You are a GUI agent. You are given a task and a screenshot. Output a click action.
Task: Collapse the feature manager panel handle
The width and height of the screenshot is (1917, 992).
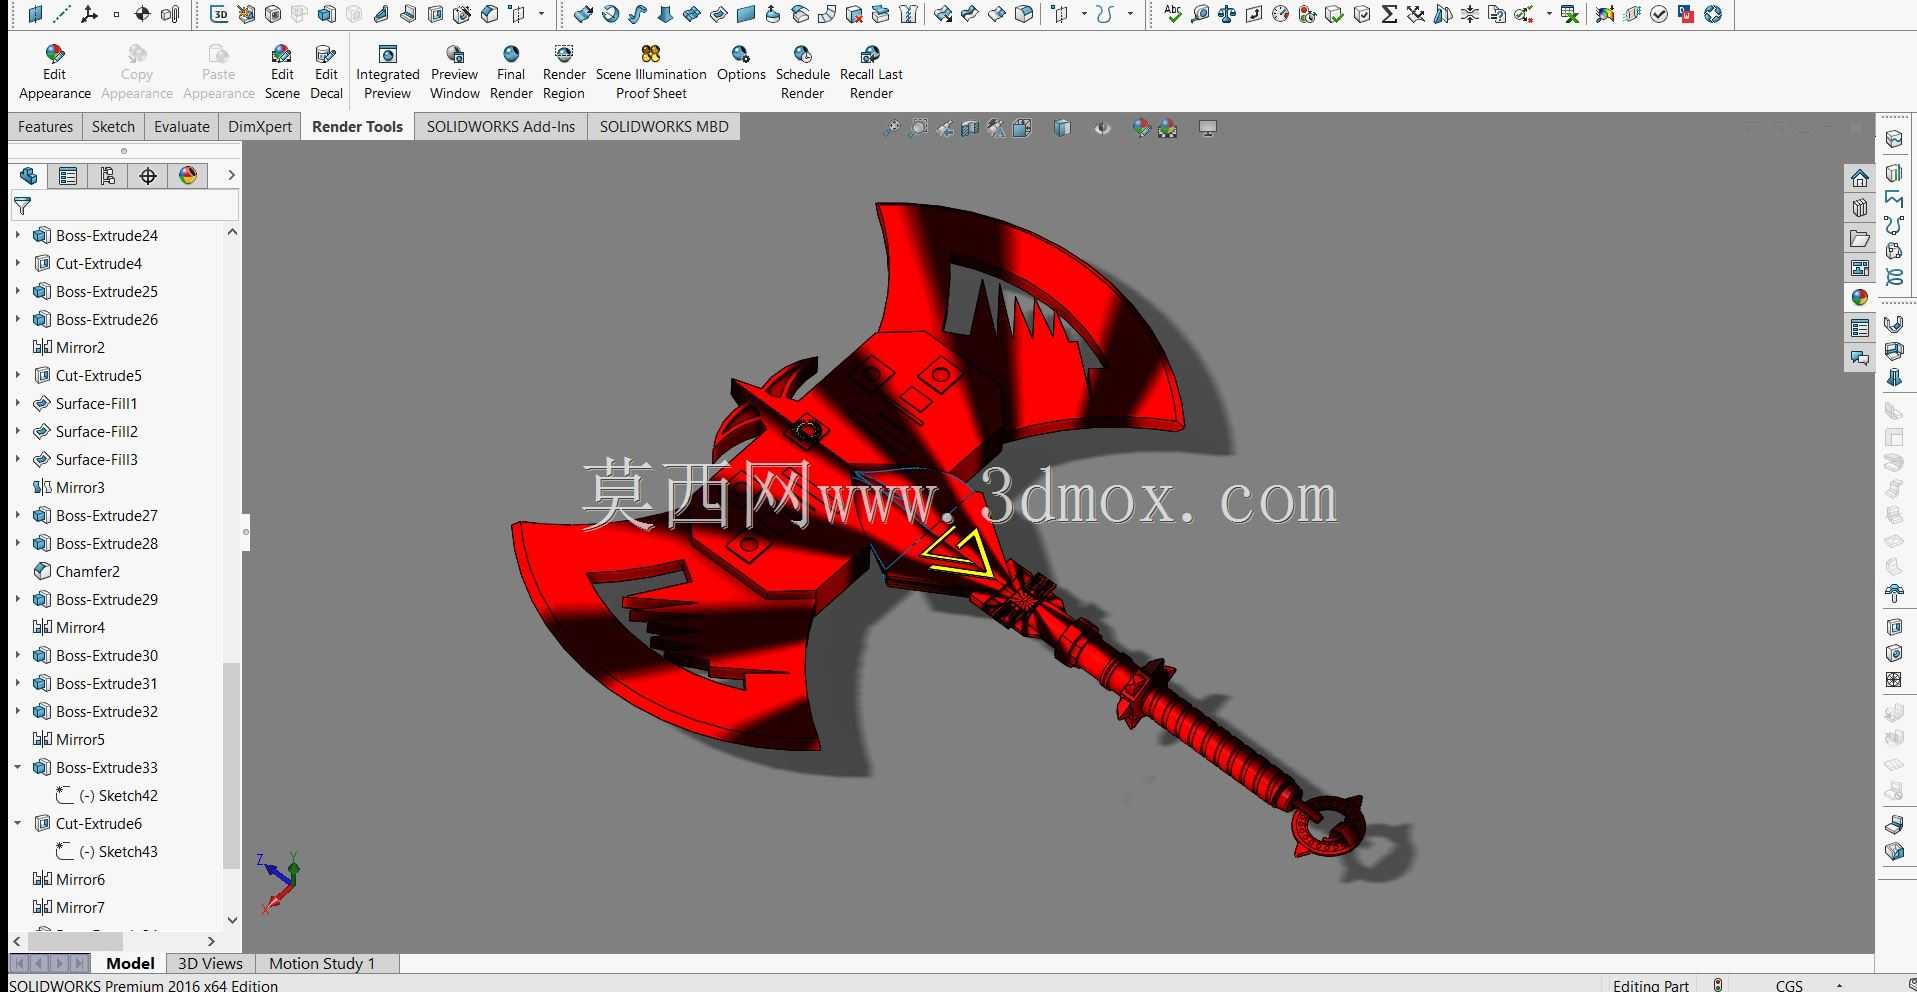click(x=246, y=531)
